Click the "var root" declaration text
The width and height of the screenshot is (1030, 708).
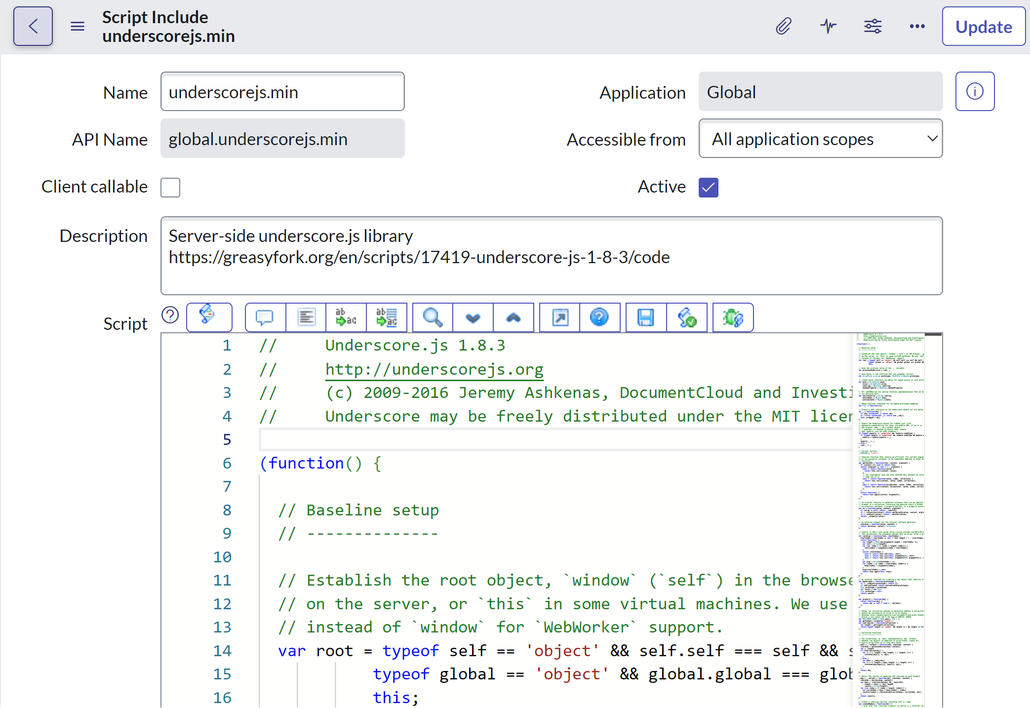[315, 651]
